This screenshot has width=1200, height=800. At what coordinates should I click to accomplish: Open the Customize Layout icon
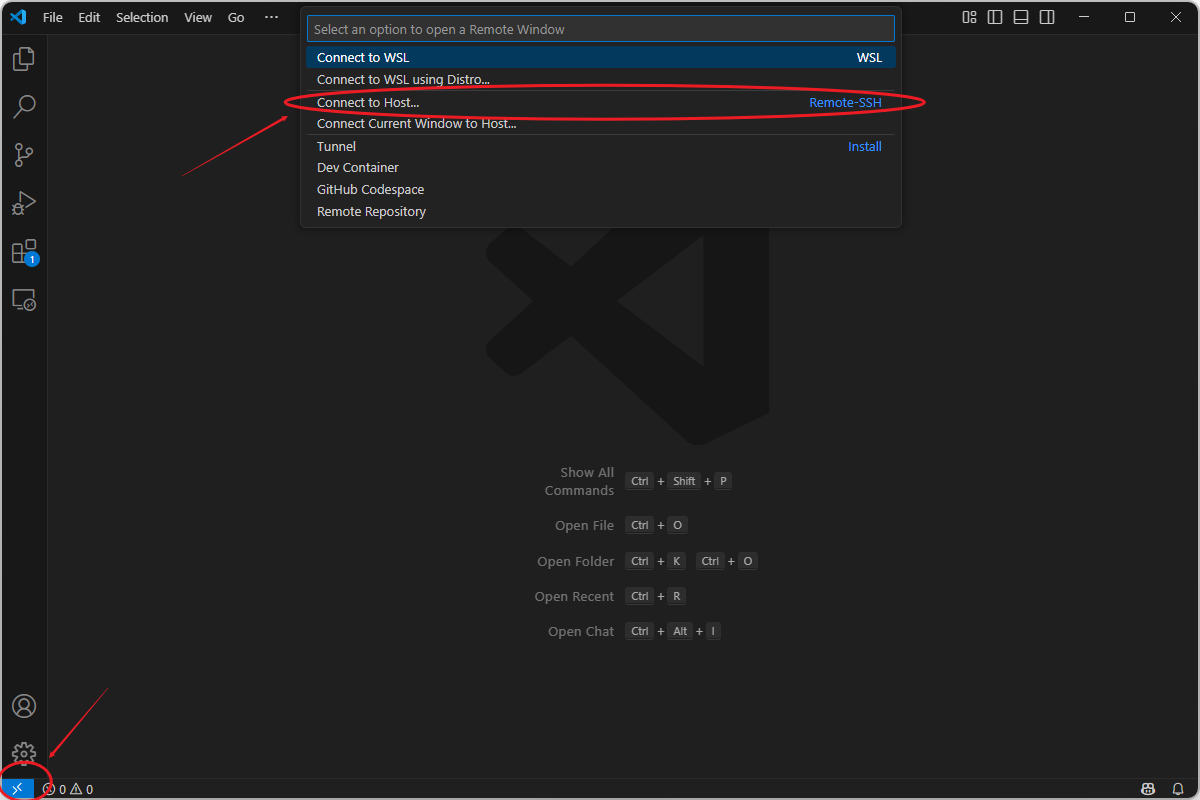click(969, 17)
